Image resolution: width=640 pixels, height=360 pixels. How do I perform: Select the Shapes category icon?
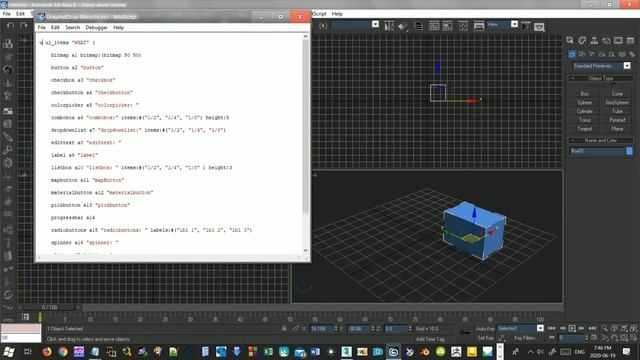[582, 54]
